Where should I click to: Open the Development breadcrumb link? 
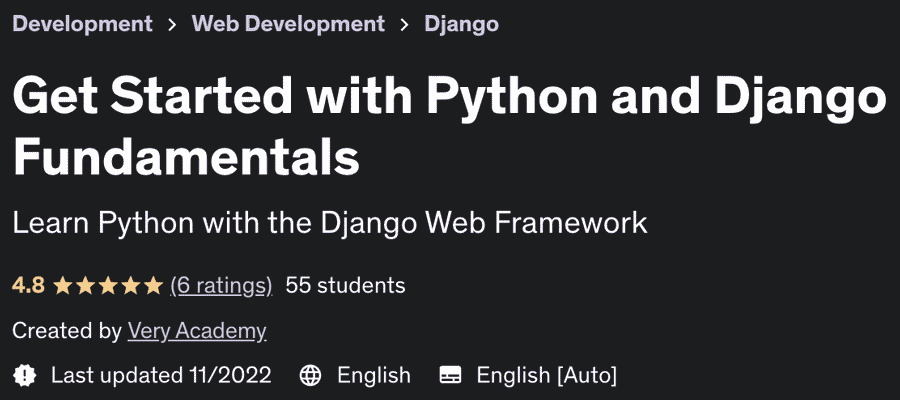click(82, 23)
